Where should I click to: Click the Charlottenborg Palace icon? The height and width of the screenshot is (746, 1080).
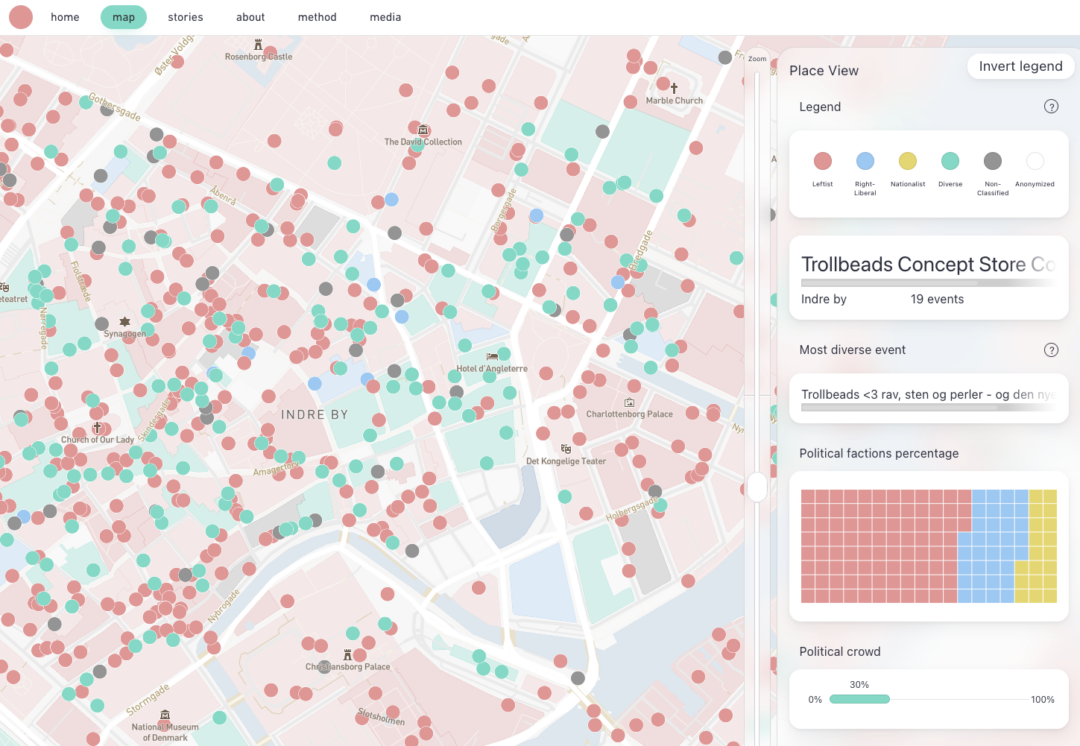629,402
